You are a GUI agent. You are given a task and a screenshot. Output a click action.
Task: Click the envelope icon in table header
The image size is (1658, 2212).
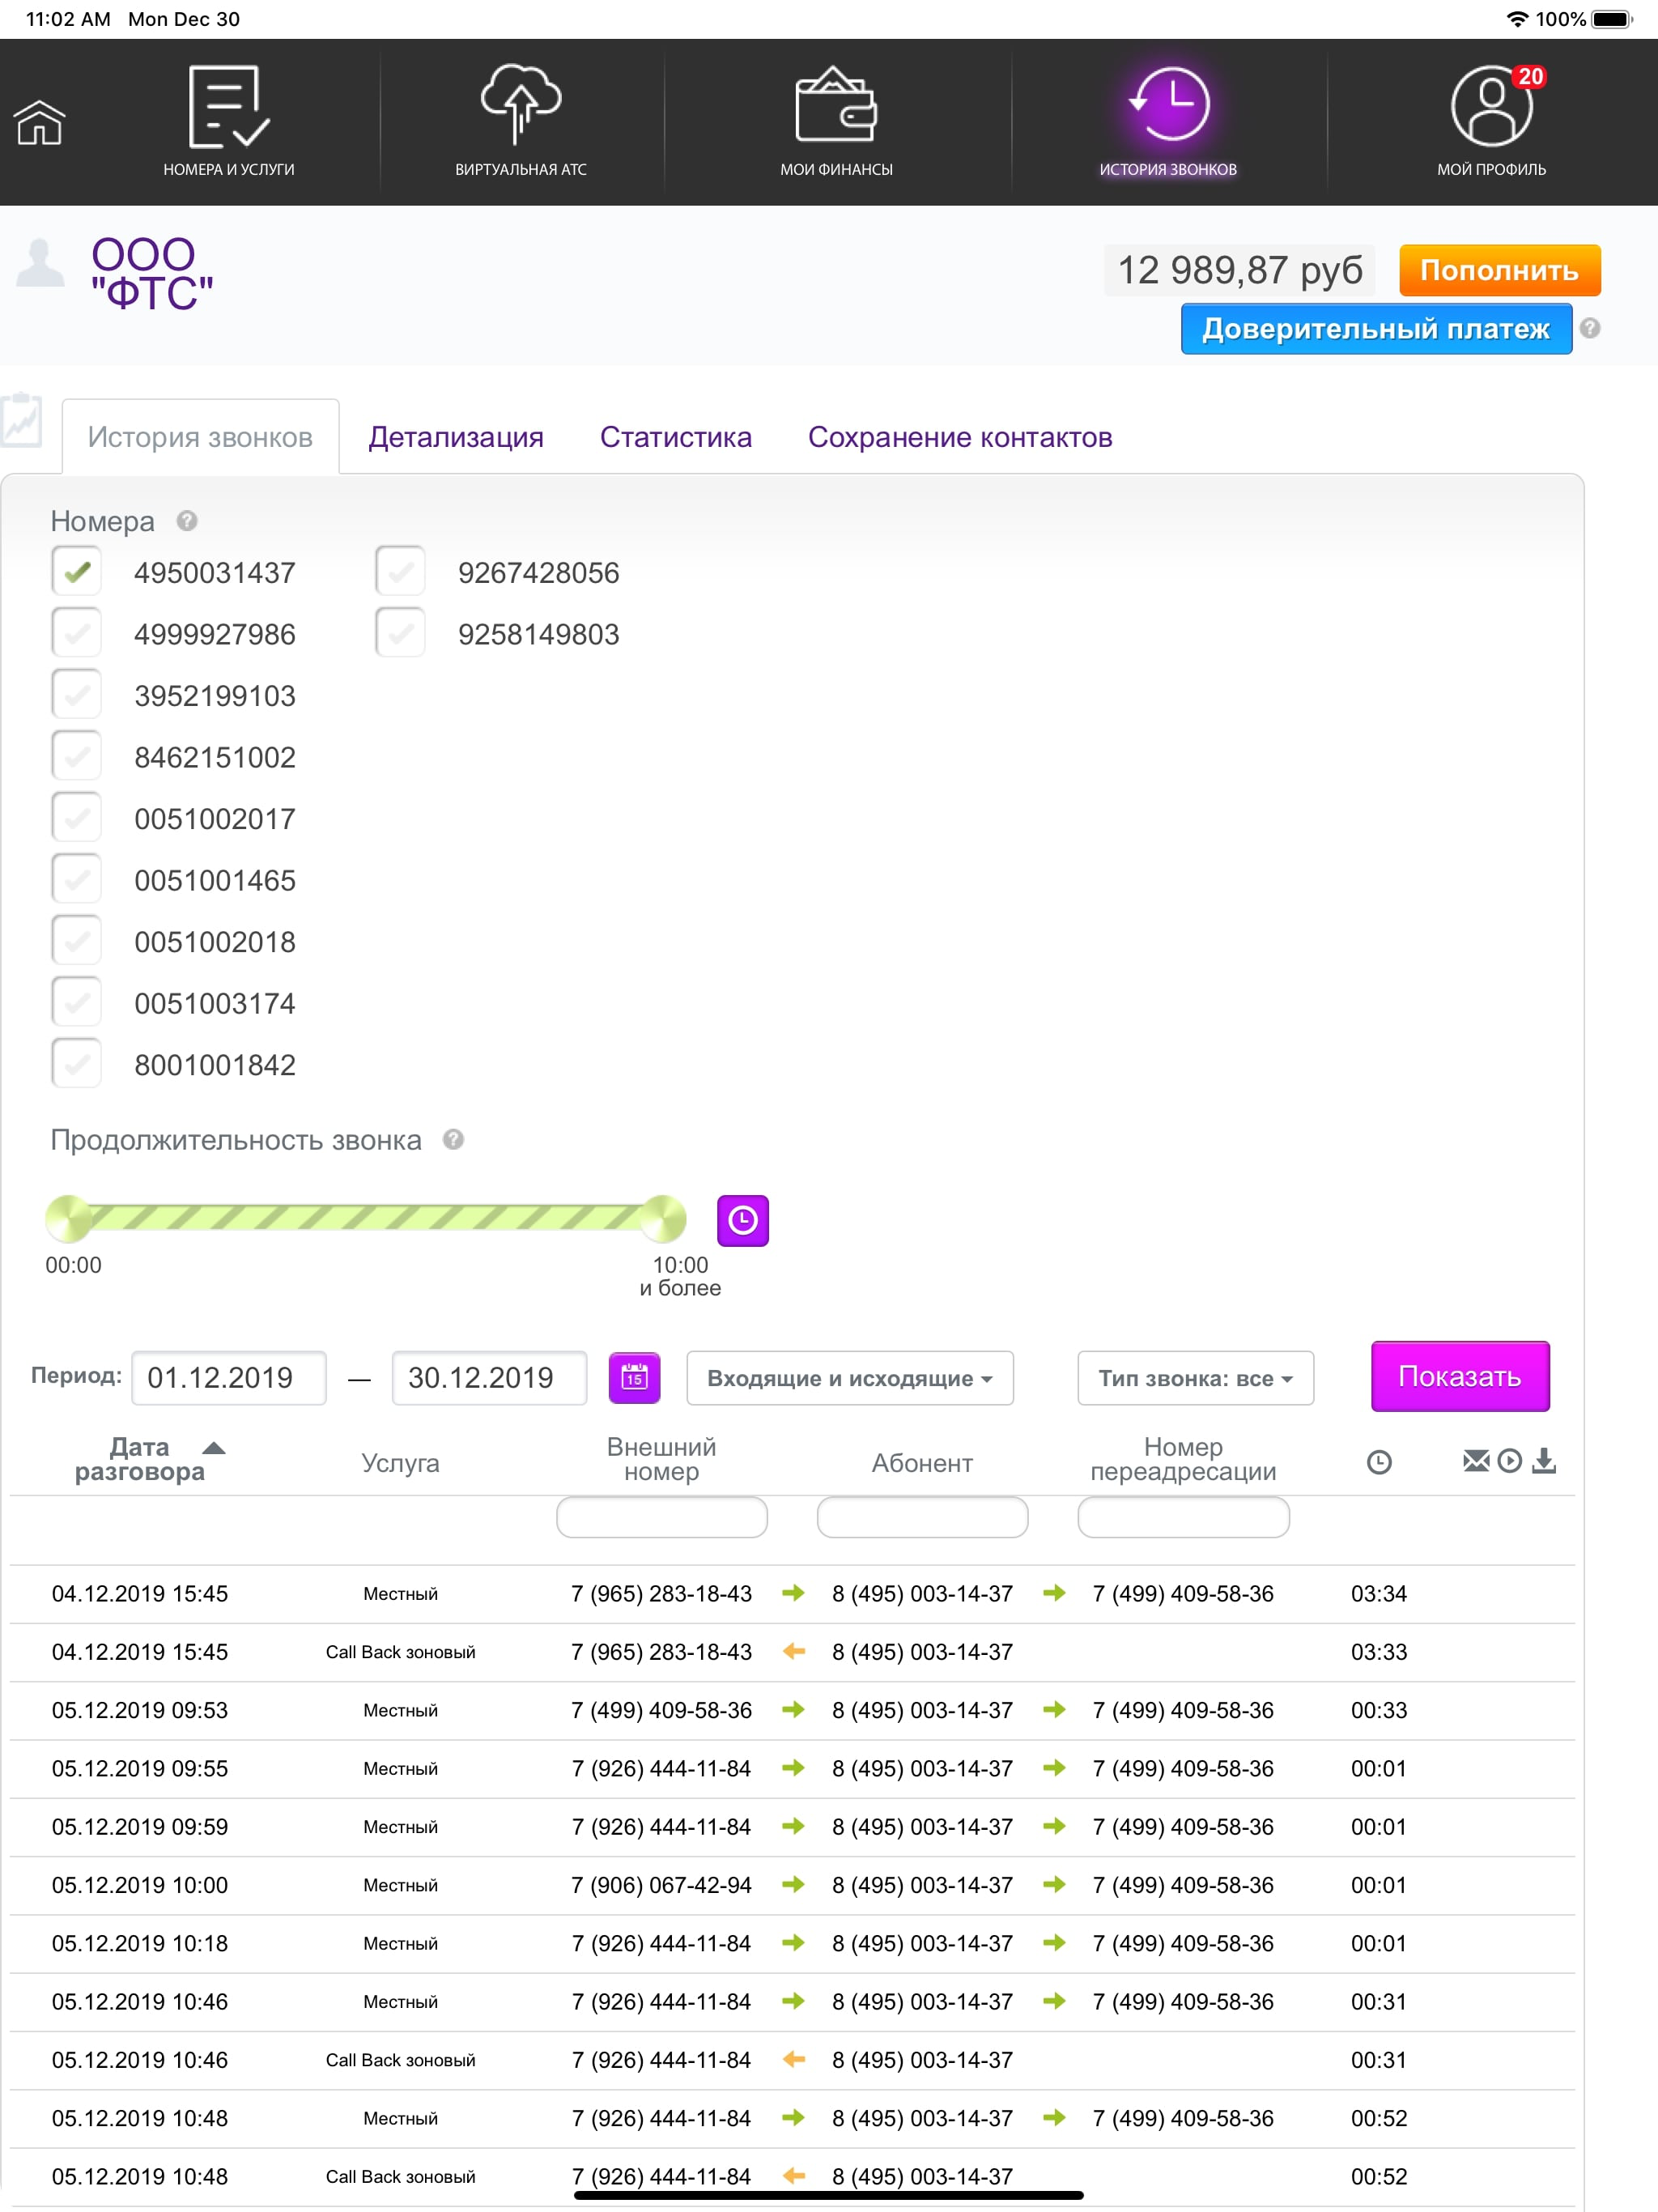(1476, 1461)
